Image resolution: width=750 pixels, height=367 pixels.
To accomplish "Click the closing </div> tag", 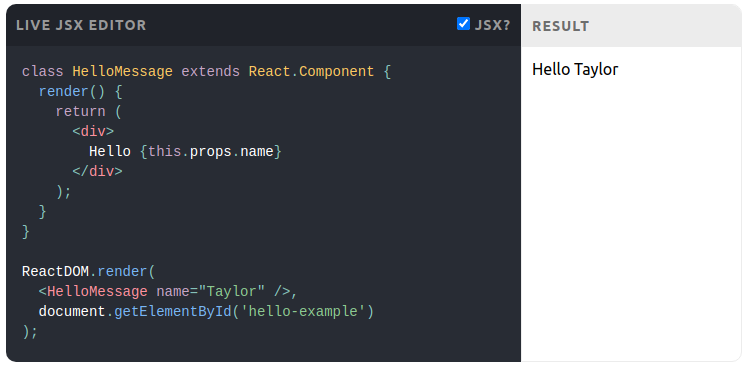I will tap(98, 172).
